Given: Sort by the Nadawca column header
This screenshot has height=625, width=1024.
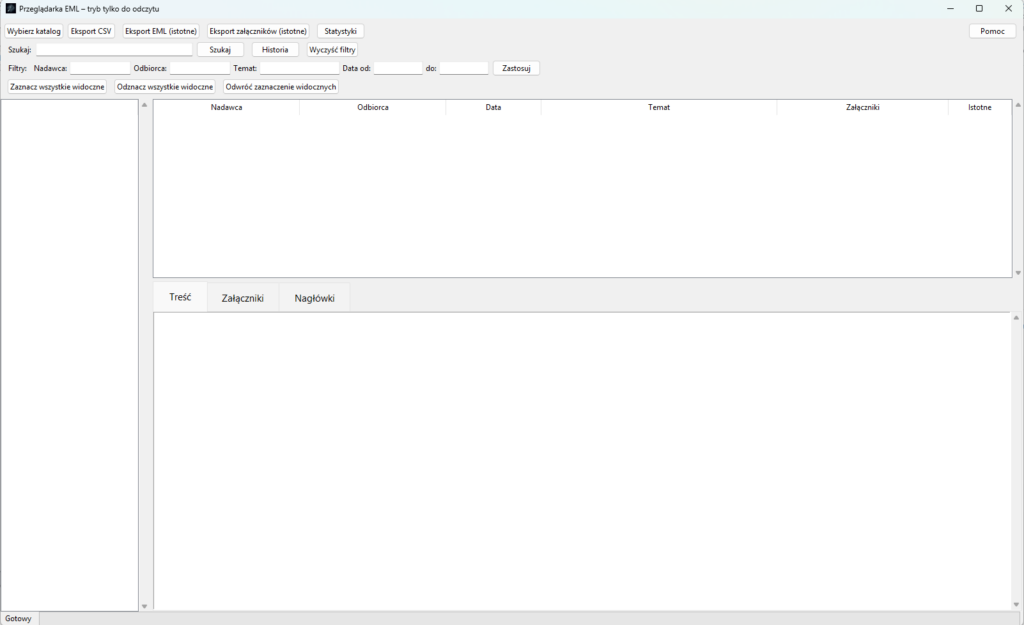Looking at the screenshot, I should coord(227,107).
